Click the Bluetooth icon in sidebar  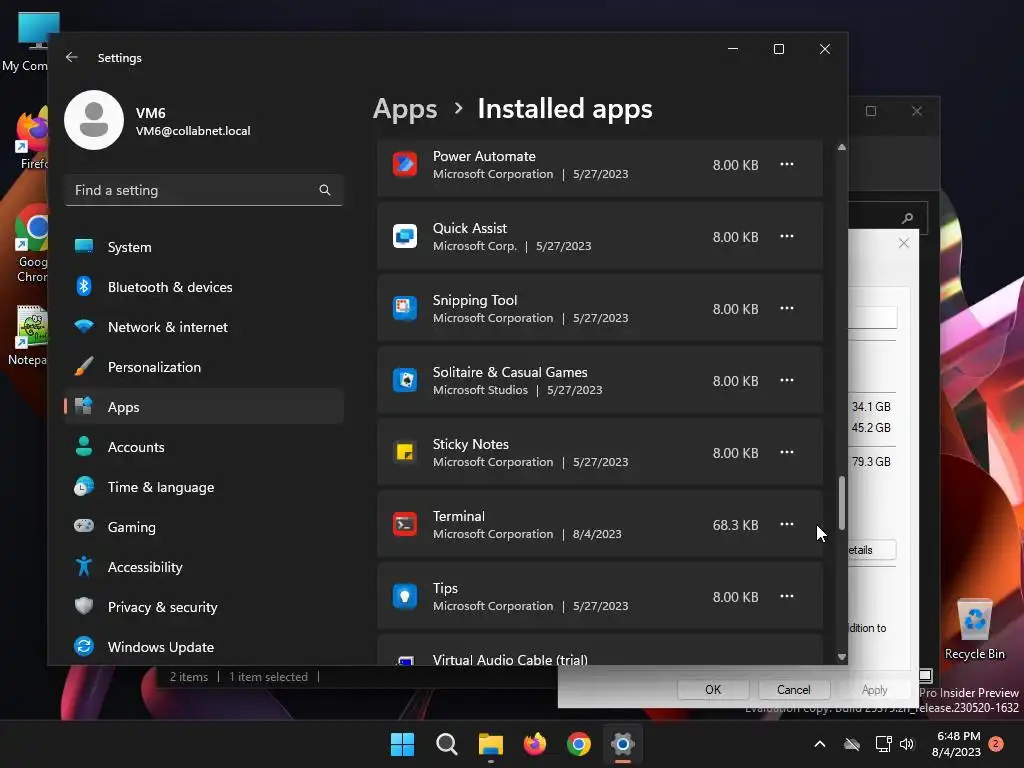(84, 286)
